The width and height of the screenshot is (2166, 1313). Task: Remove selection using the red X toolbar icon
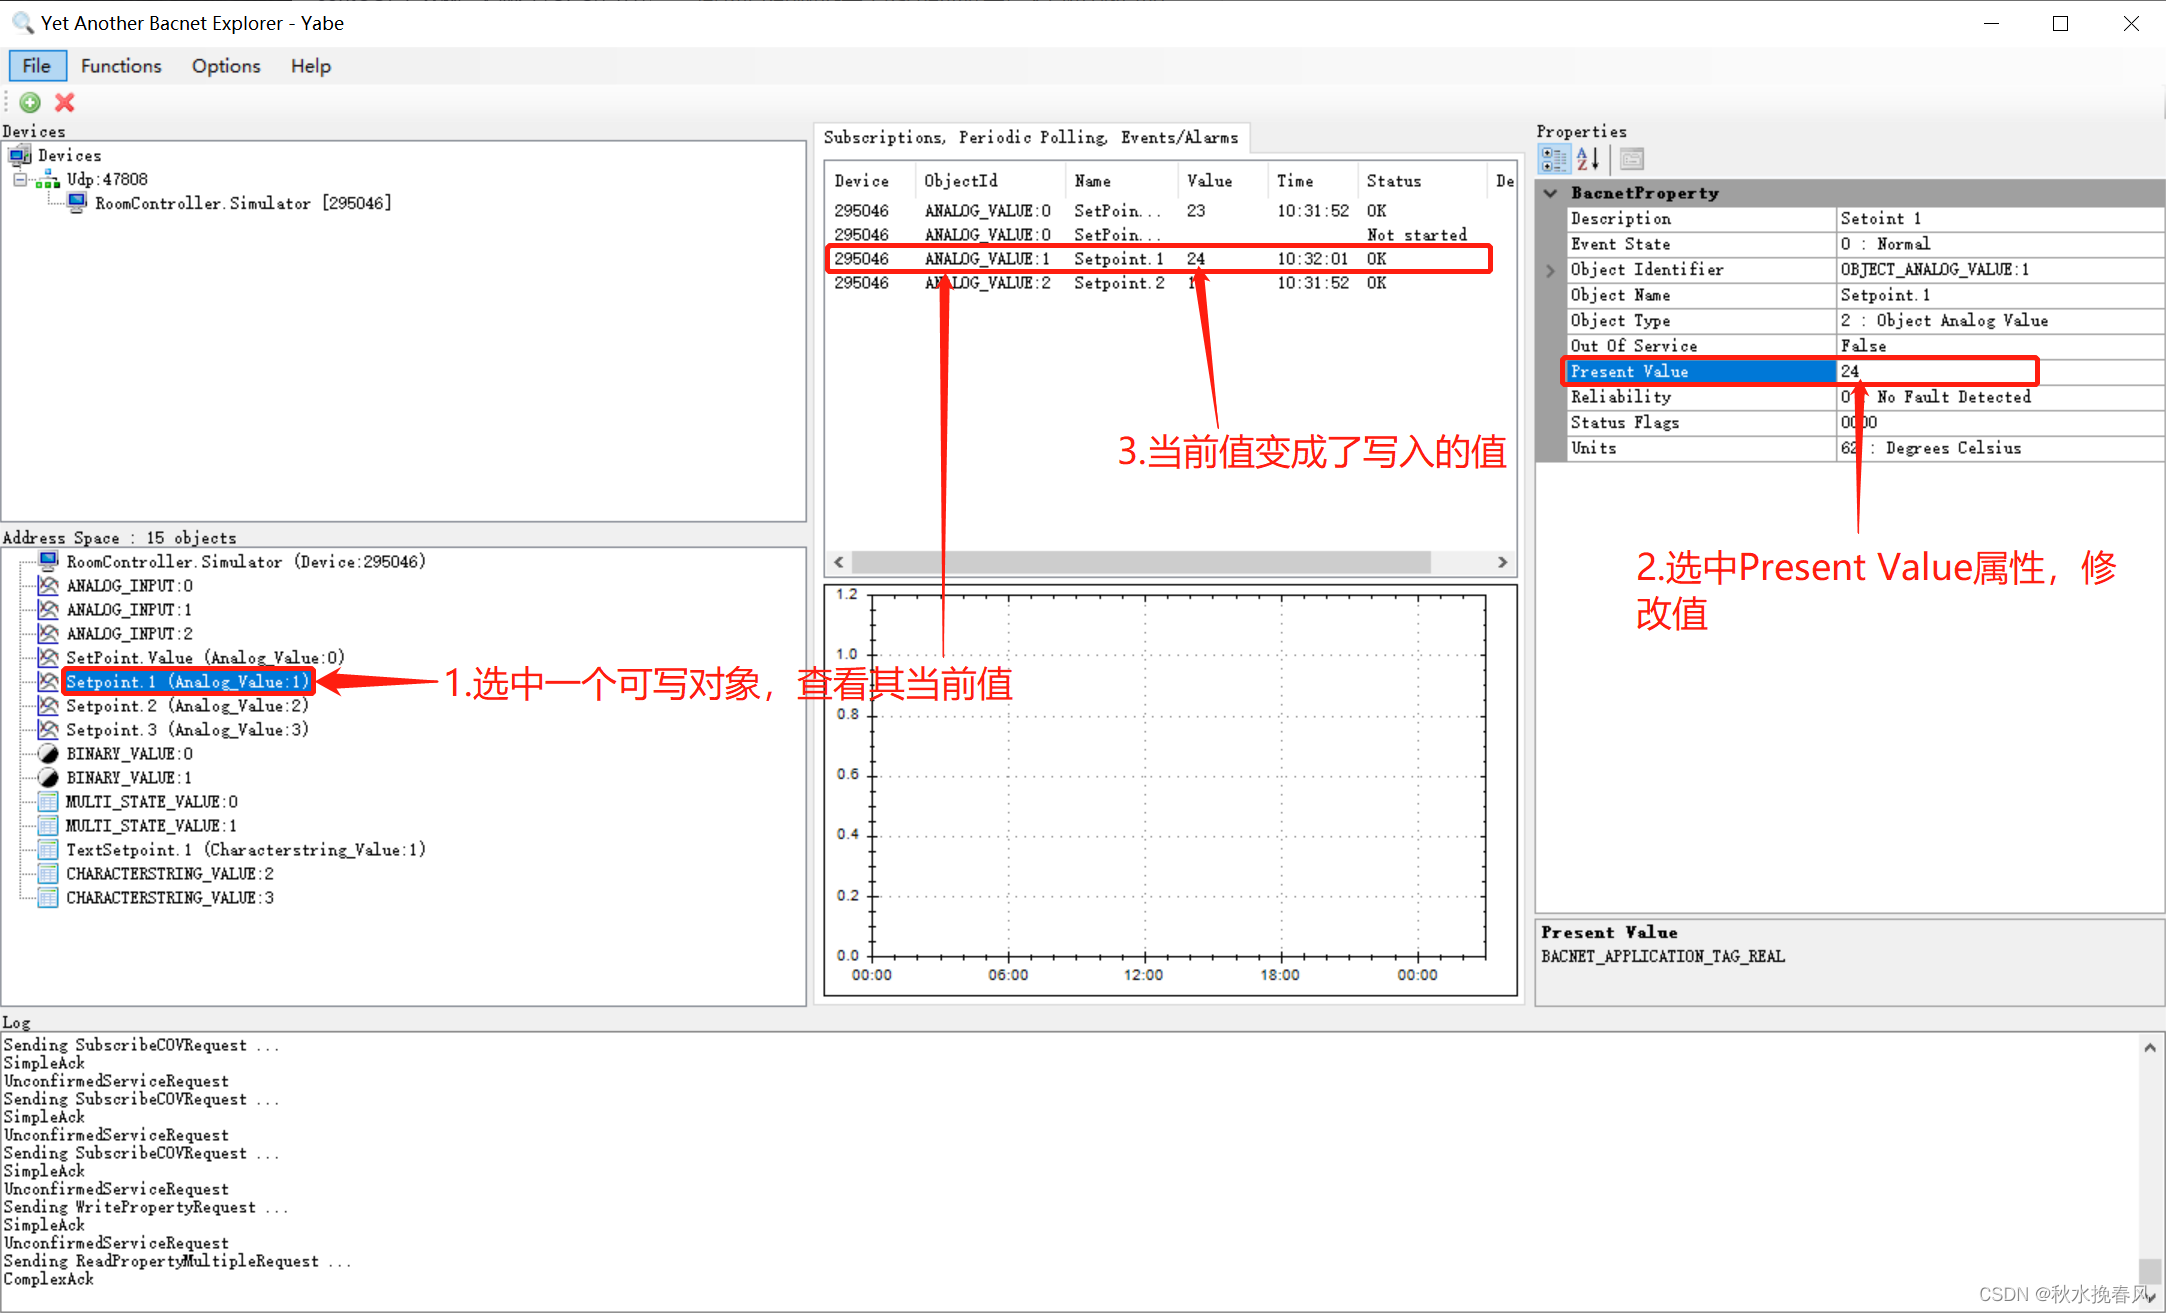[63, 102]
